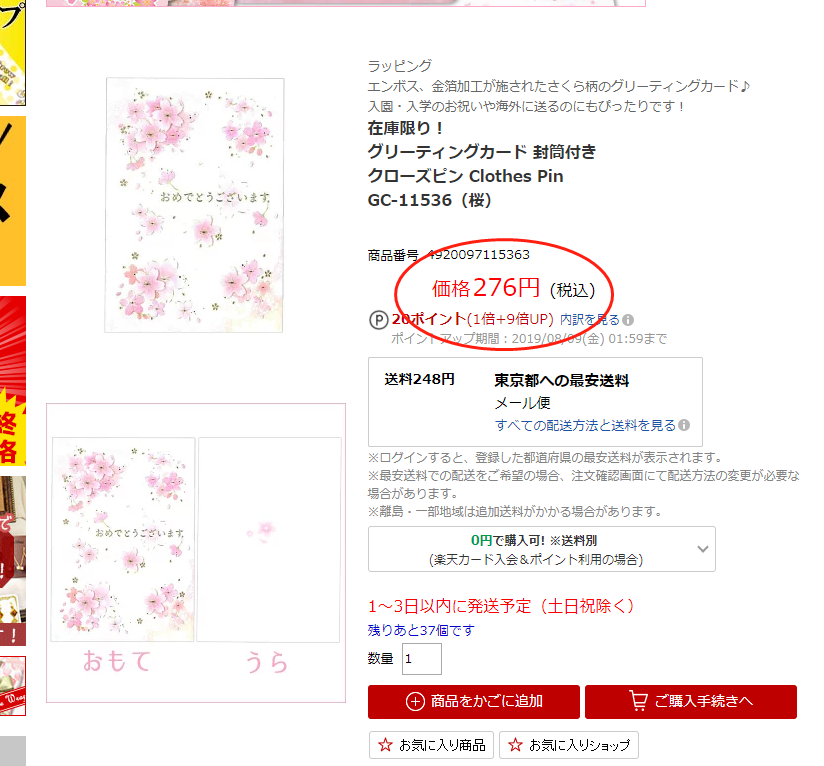Viewport: 824px width, 766px height.
Task: Open the 0円で購入可 information panel
Action: point(542,549)
